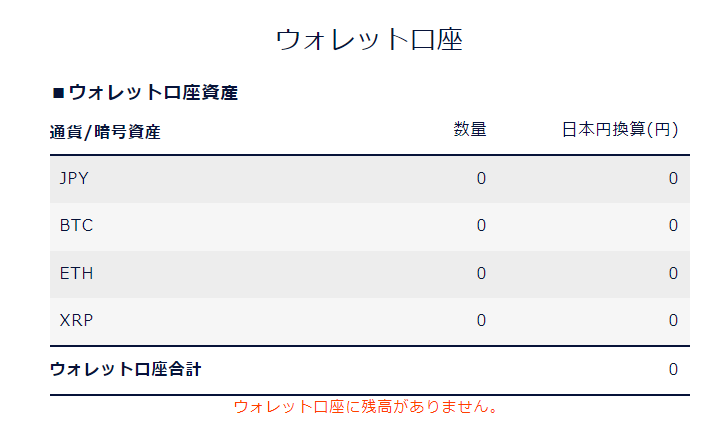Image resolution: width=718 pixels, height=425 pixels.
Task: Click the ETH yen-equivalent value
Action: tap(673, 273)
